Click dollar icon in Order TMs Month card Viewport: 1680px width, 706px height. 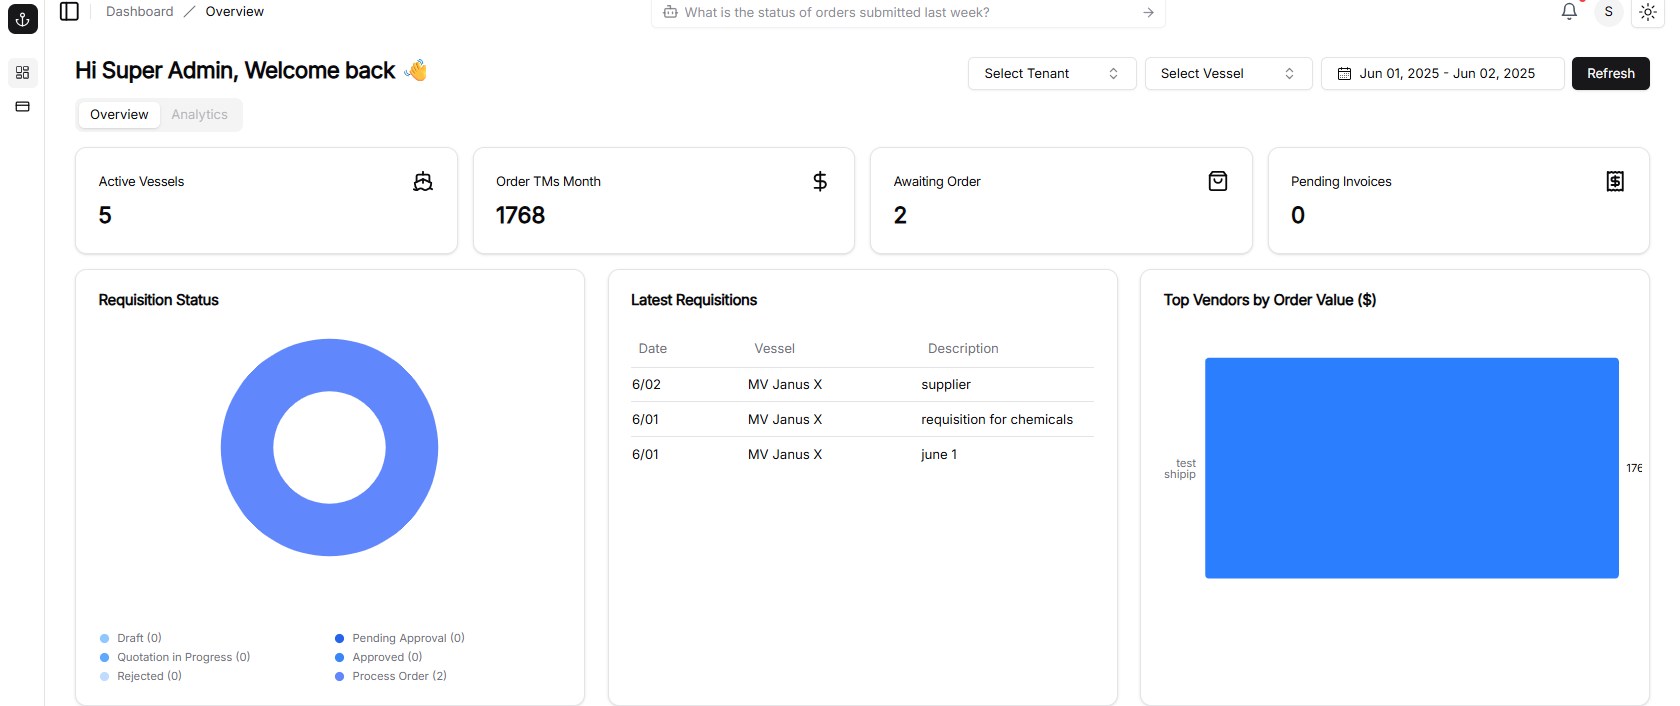click(820, 181)
